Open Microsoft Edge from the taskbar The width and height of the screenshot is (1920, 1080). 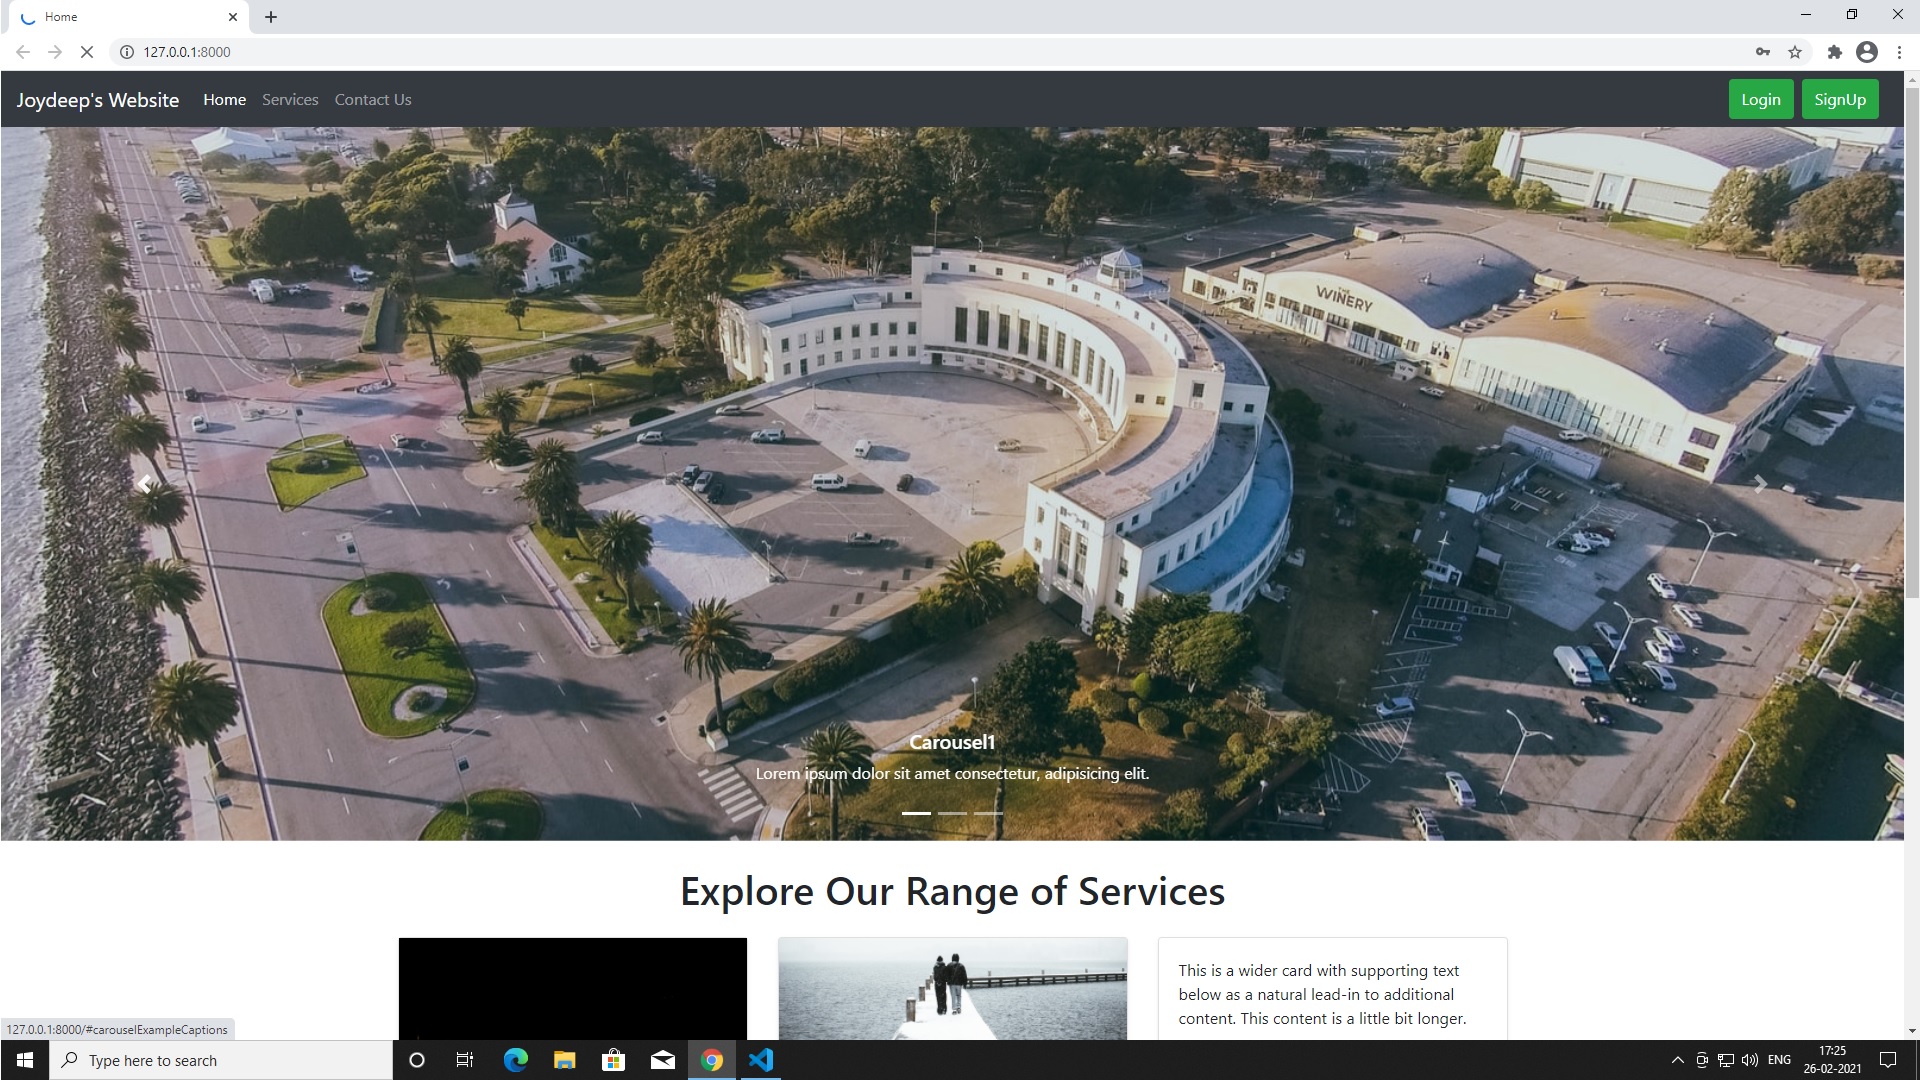point(515,1060)
